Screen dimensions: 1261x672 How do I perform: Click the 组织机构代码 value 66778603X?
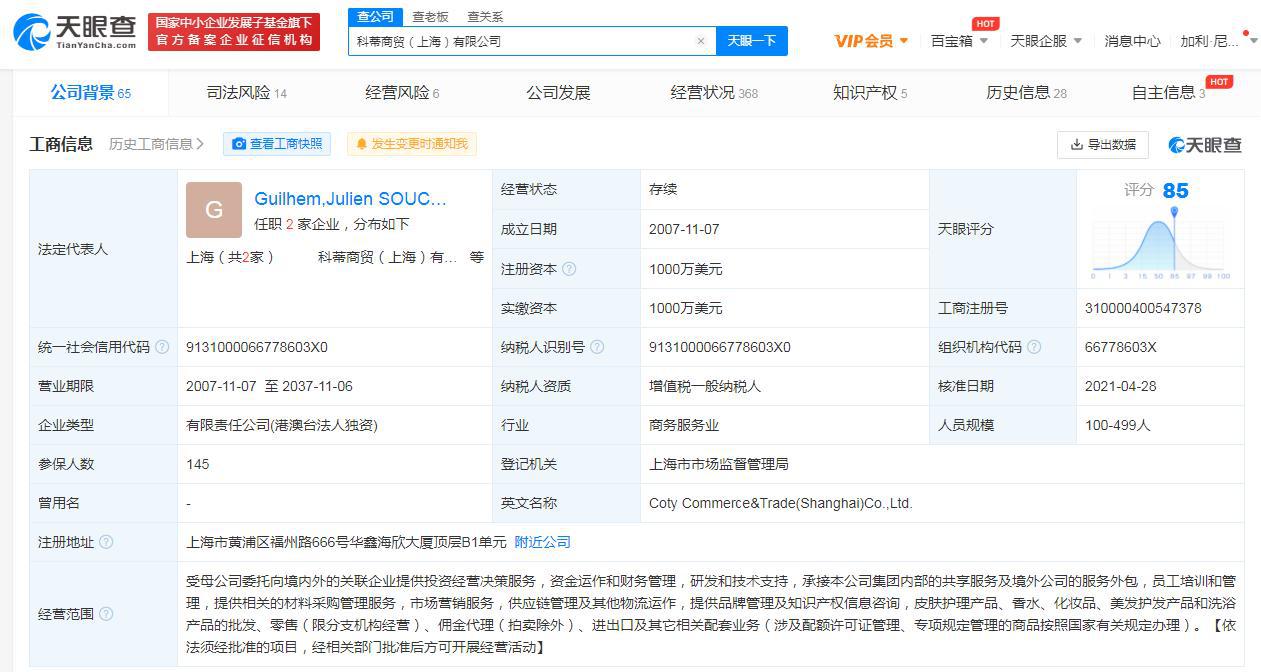coord(1121,347)
